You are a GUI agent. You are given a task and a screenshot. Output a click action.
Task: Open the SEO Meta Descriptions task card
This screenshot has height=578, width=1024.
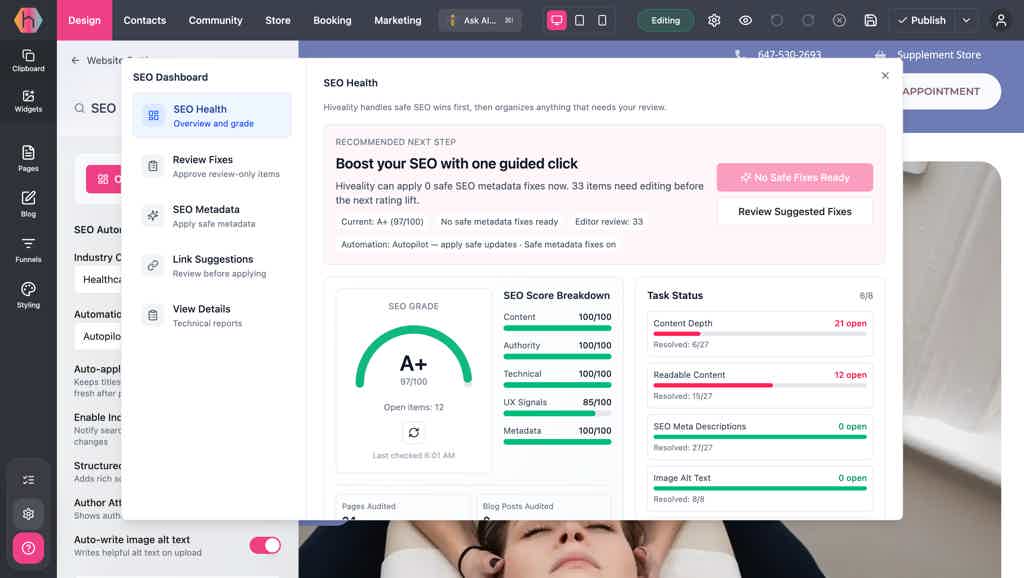pyautogui.click(x=760, y=436)
